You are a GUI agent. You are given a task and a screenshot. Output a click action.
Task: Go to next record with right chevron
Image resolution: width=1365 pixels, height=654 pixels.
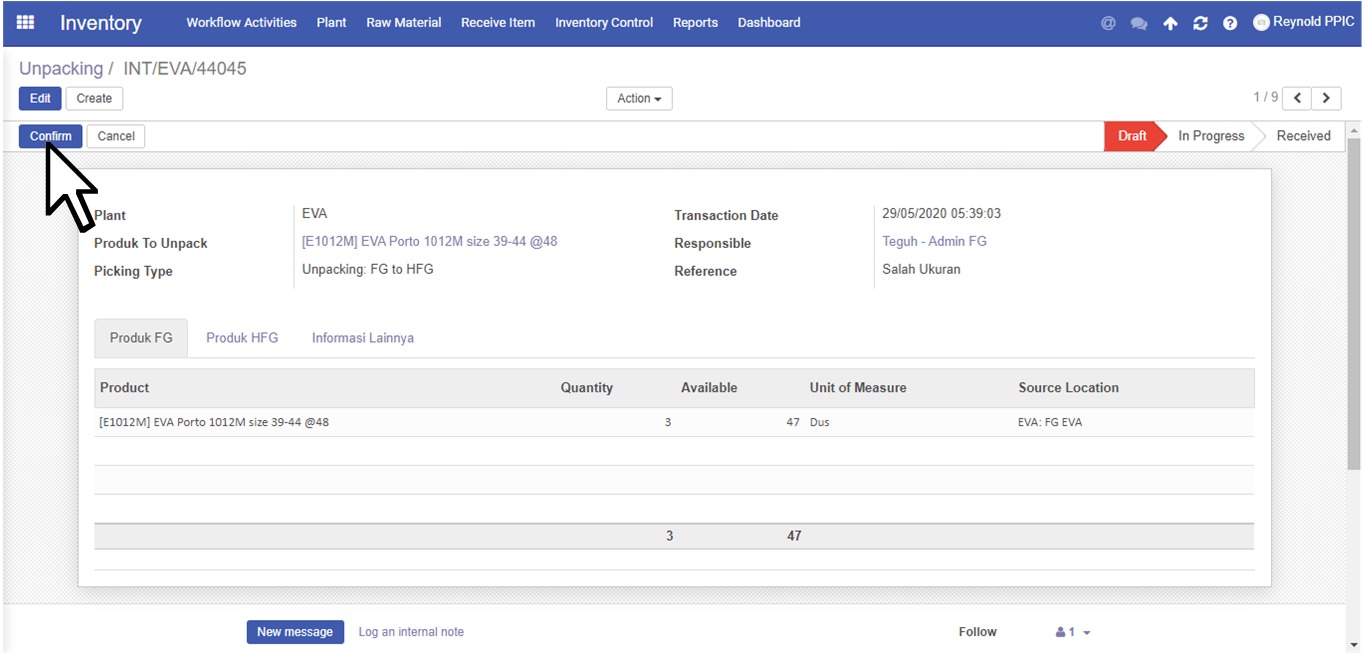(1327, 98)
